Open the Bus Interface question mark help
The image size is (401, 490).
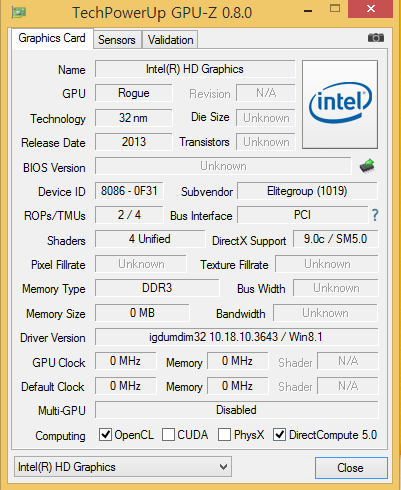375,215
